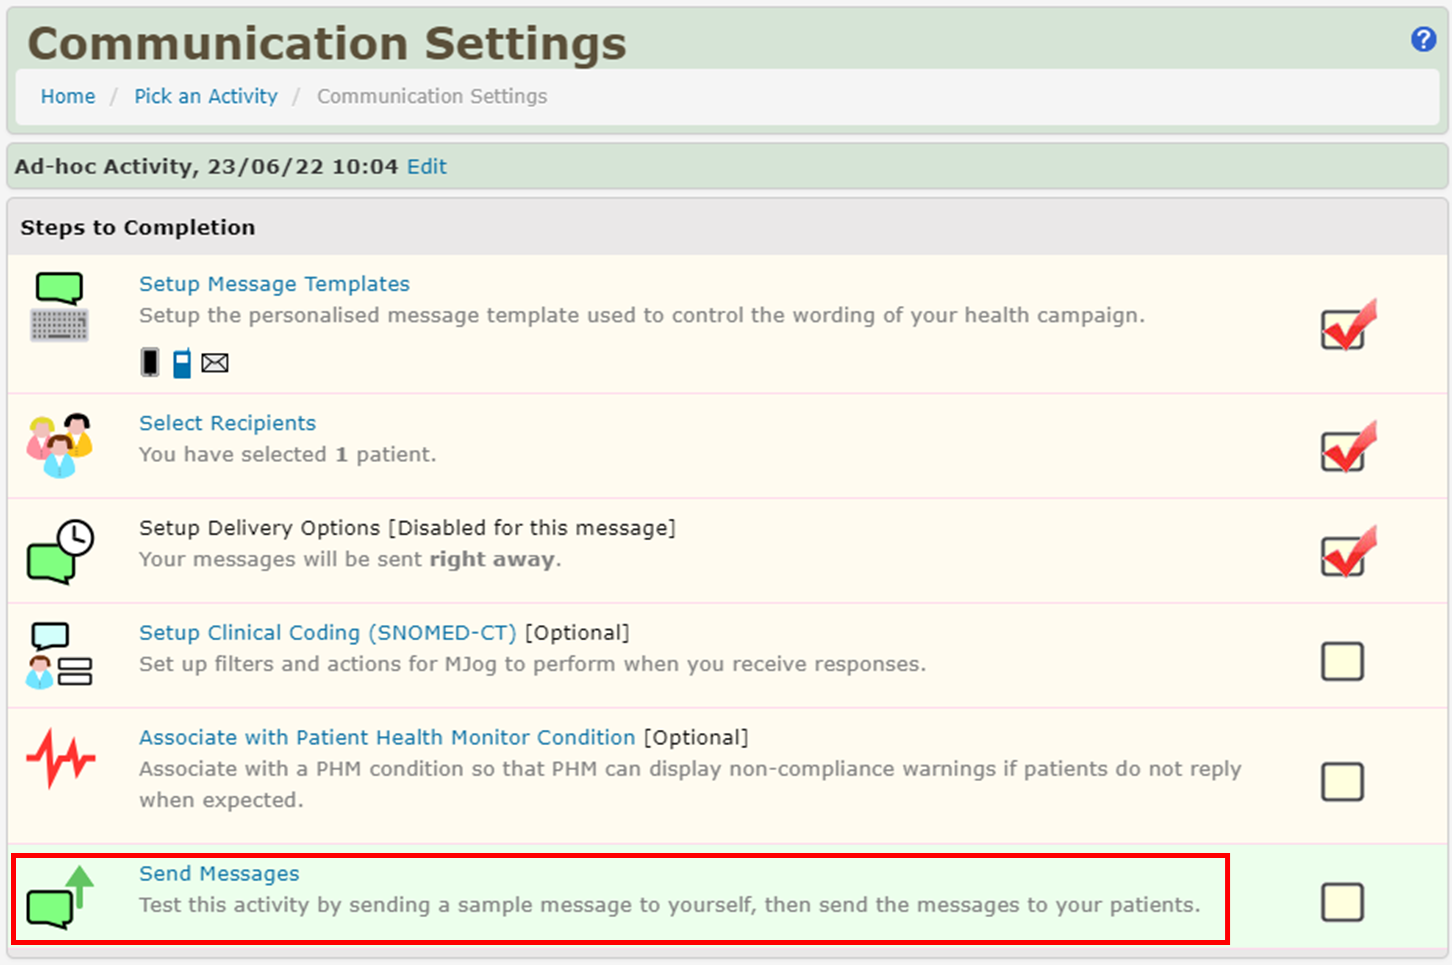Click the Delivery Options clock icon
Viewport: 1452px width, 965px height.
click(59, 551)
